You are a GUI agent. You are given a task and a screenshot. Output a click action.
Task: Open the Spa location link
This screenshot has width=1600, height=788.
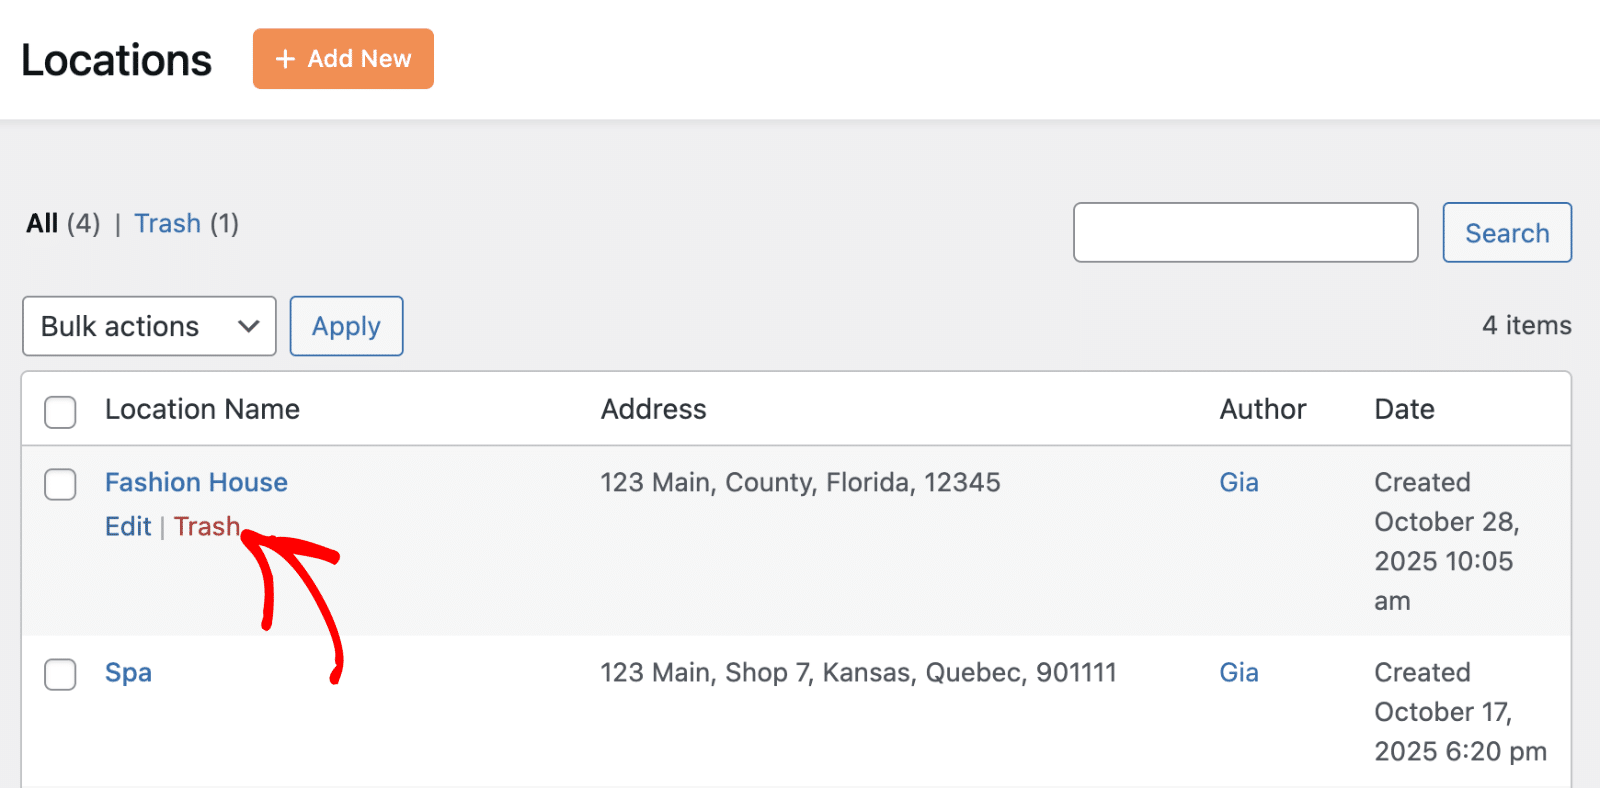tap(128, 672)
